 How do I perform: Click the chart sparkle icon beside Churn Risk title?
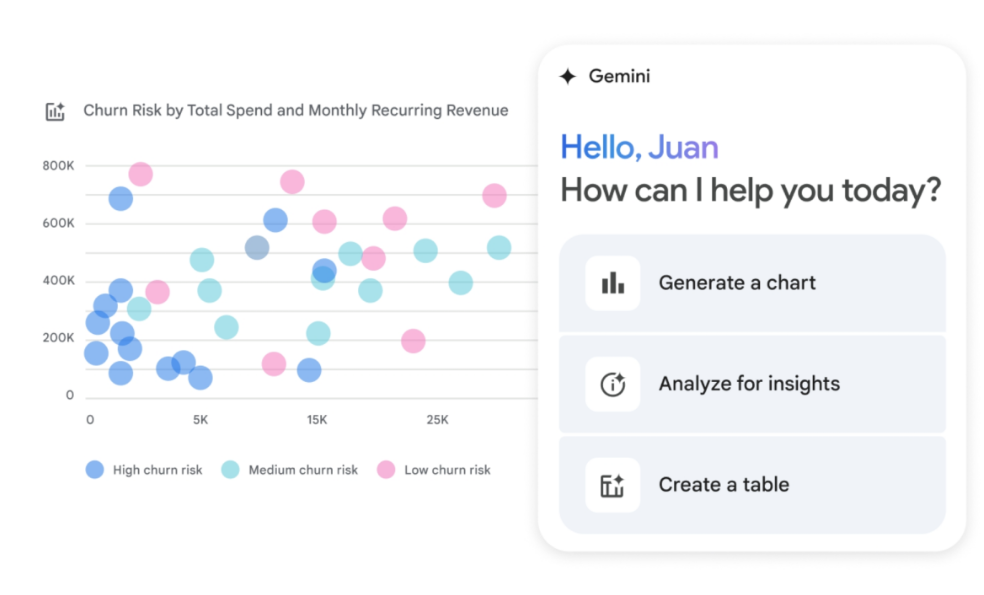coord(55,111)
